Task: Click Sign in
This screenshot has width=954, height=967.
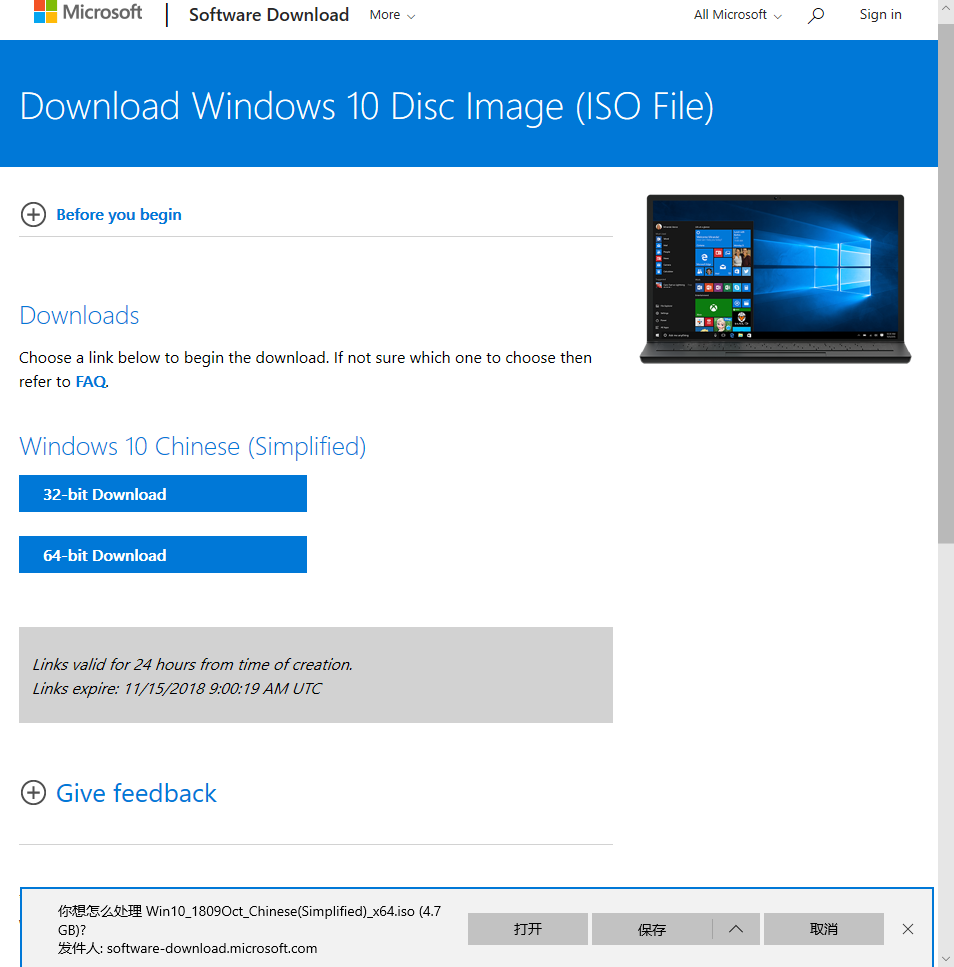Action: pyautogui.click(x=880, y=15)
